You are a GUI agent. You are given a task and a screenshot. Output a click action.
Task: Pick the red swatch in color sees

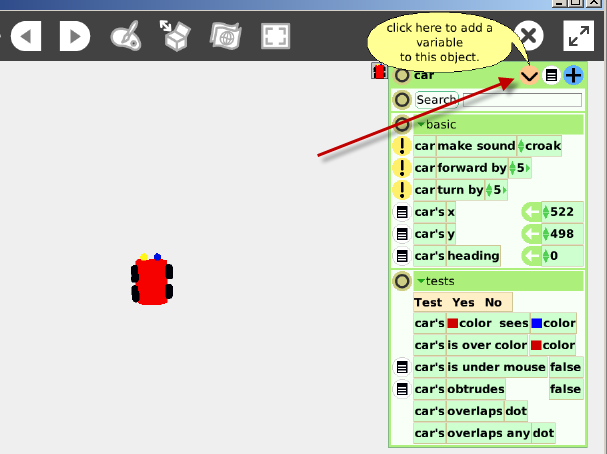tap(453, 323)
